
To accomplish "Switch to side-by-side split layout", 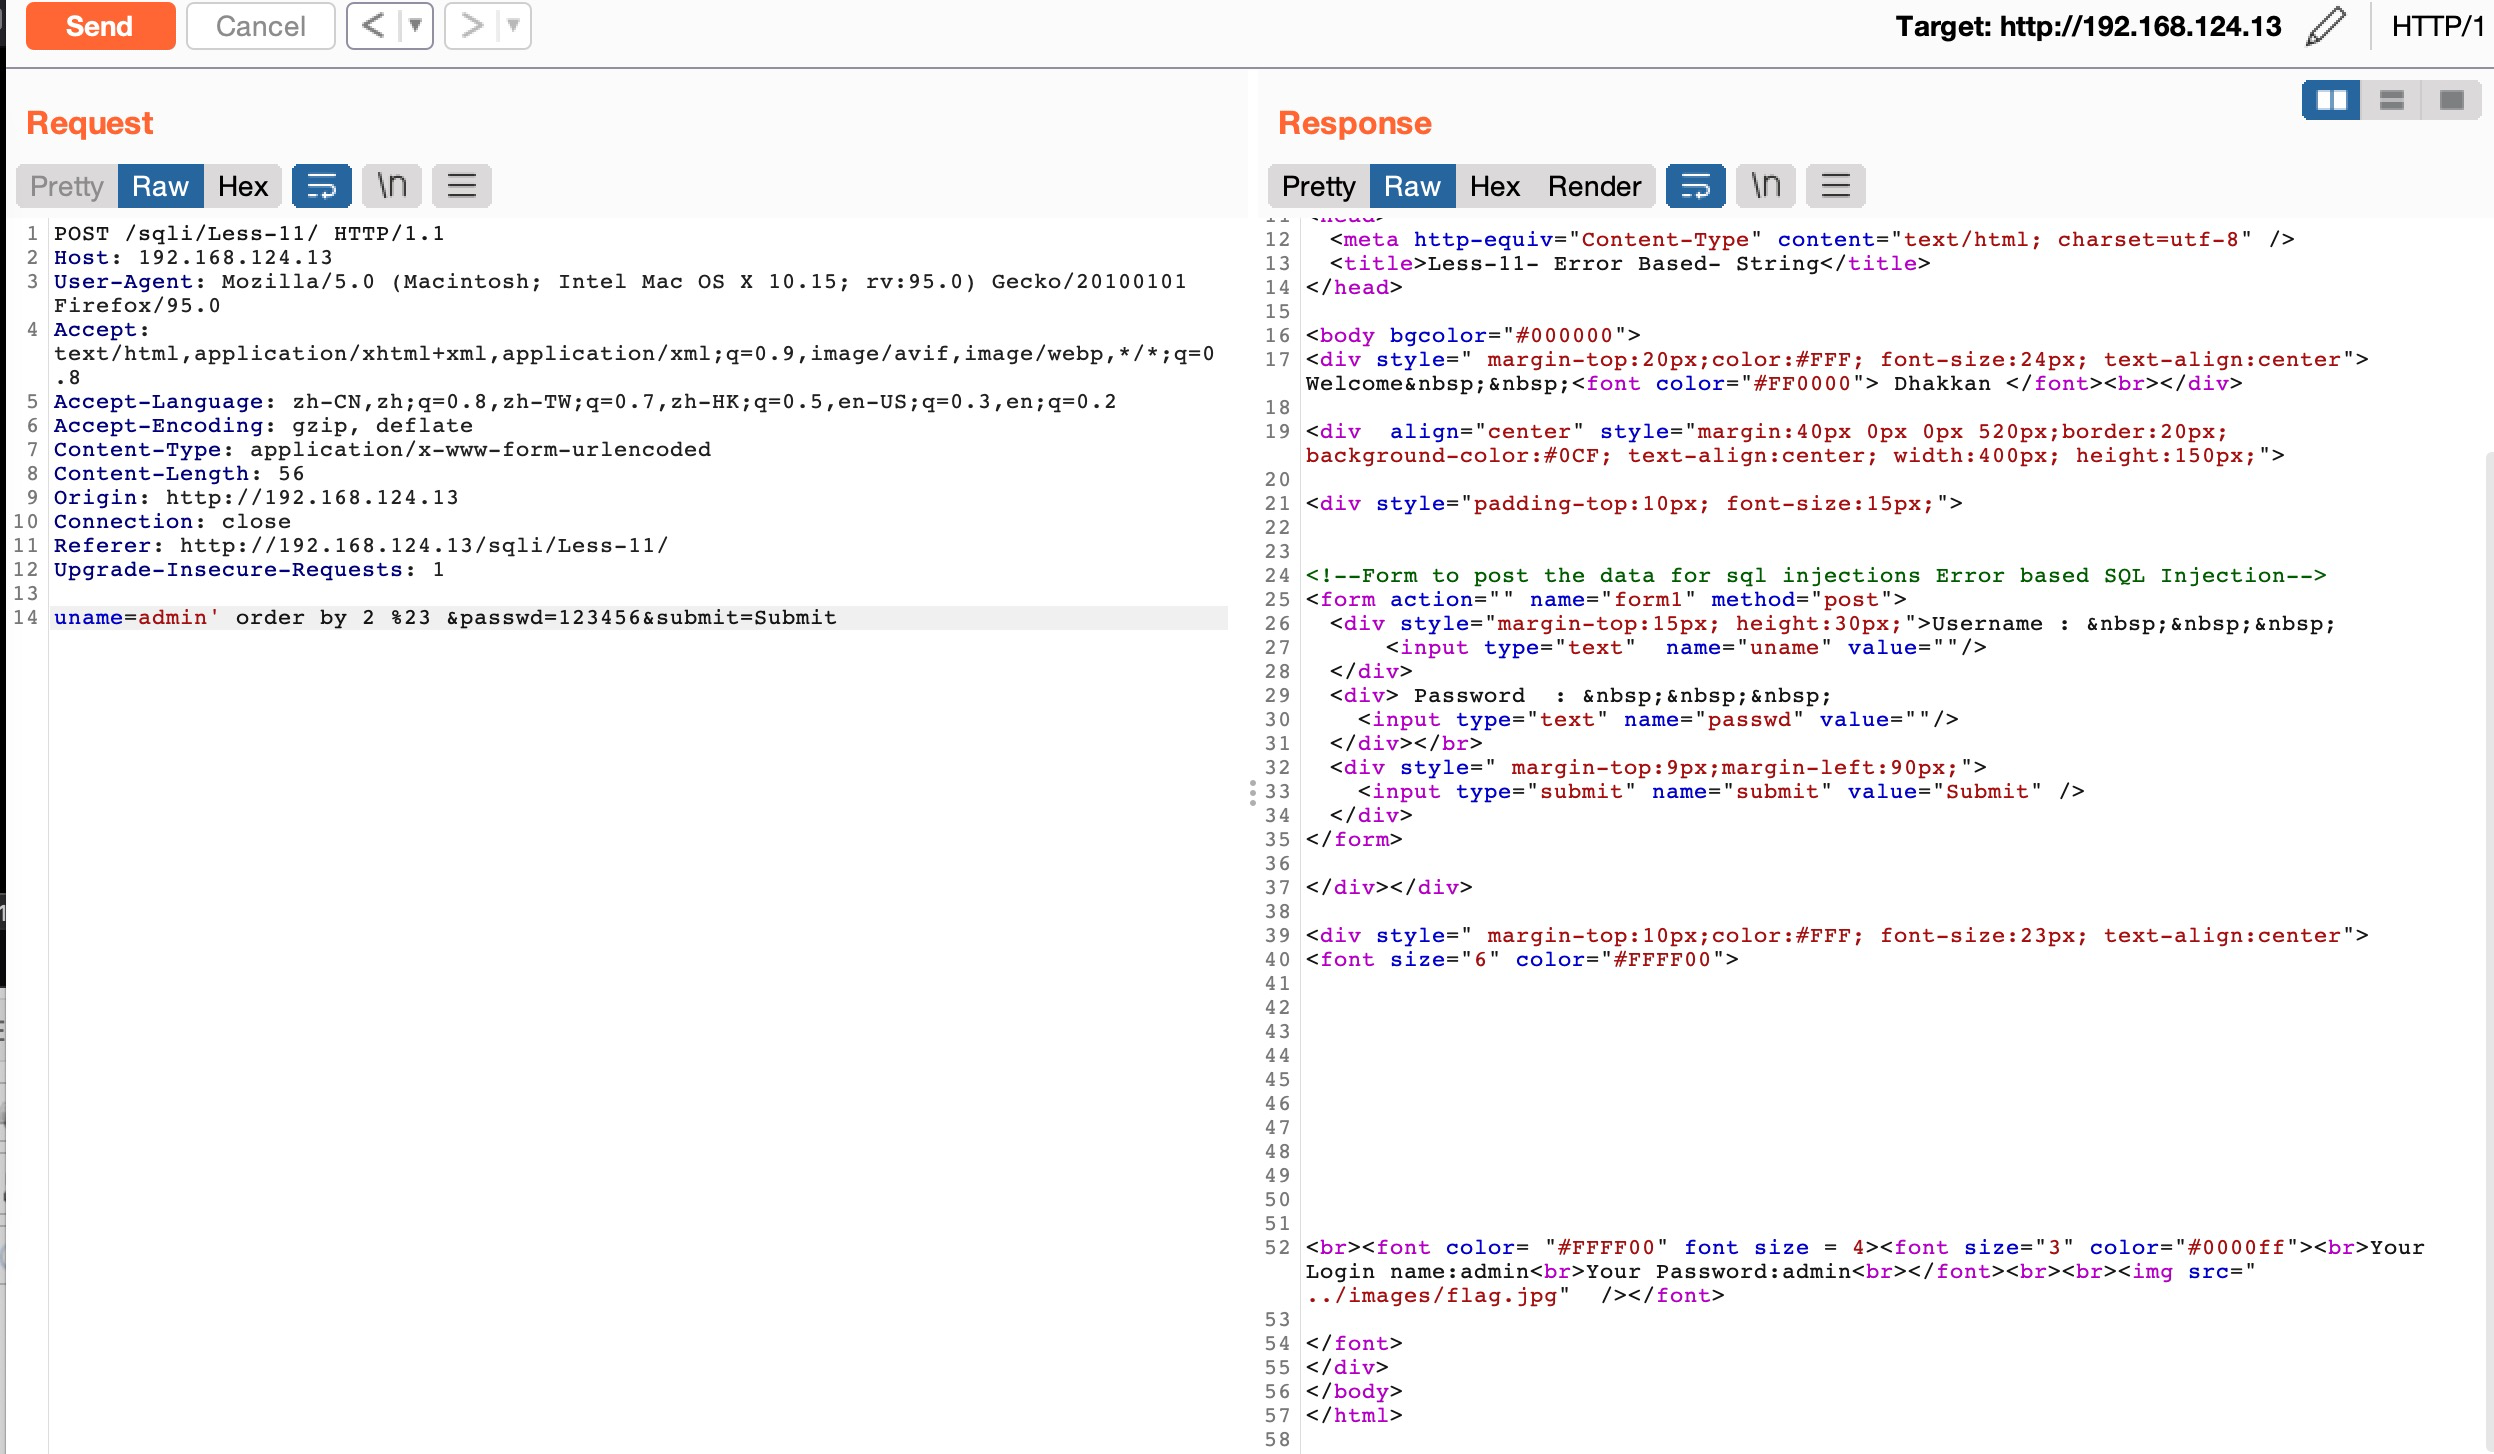I will coord(2331,100).
